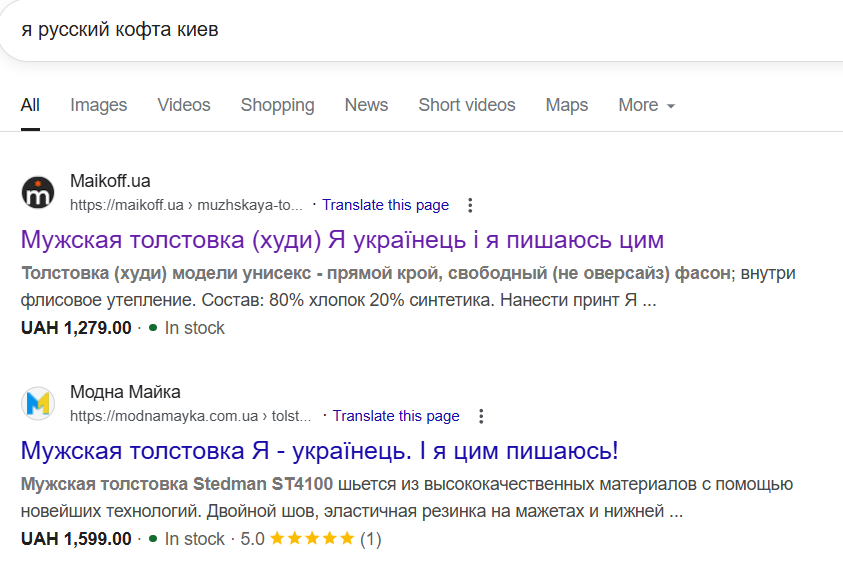Click into the search query field
843x583 pixels.
pos(400,30)
